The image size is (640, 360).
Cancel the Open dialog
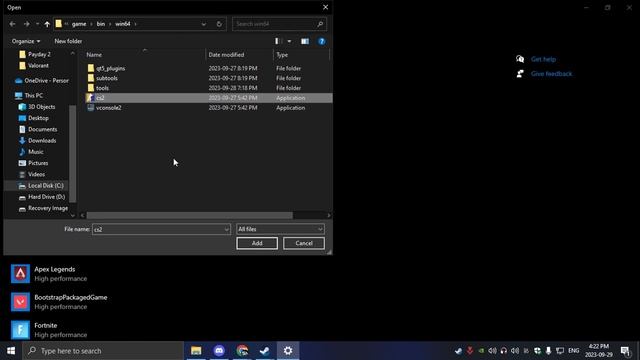[304, 243]
